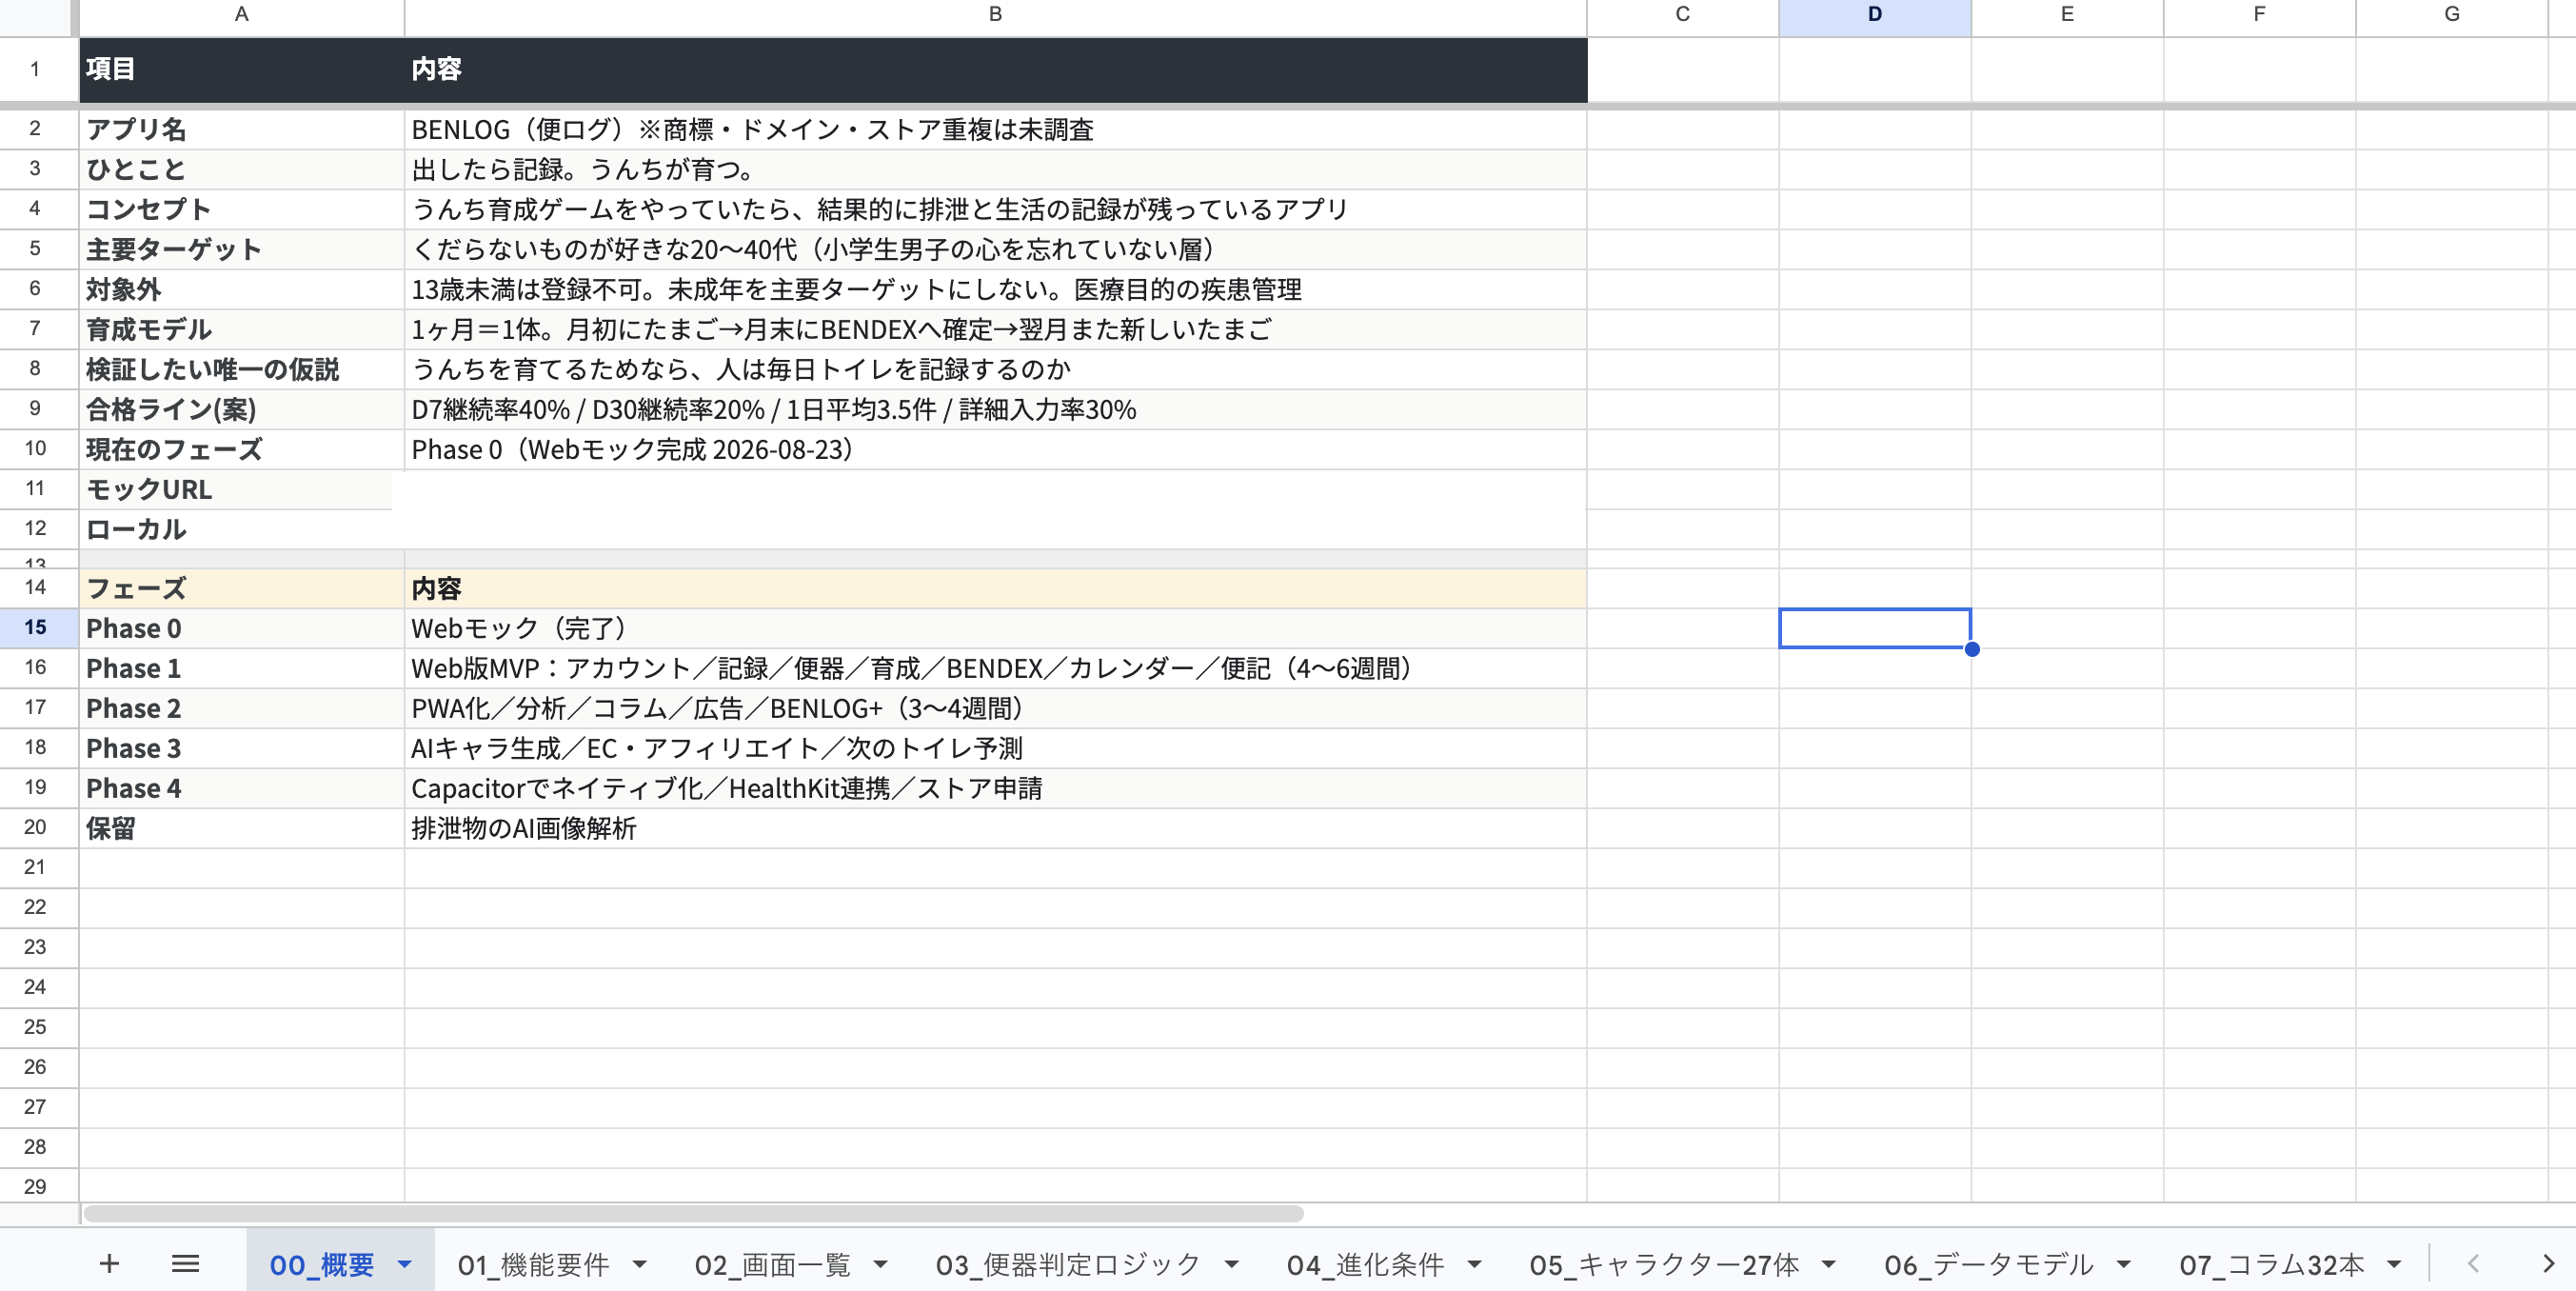The width and height of the screenshot is (2576, 1291).
Task: Open the 03_便器判定ロジック tab dropdown arrow
Action: coord(1232,1265)
